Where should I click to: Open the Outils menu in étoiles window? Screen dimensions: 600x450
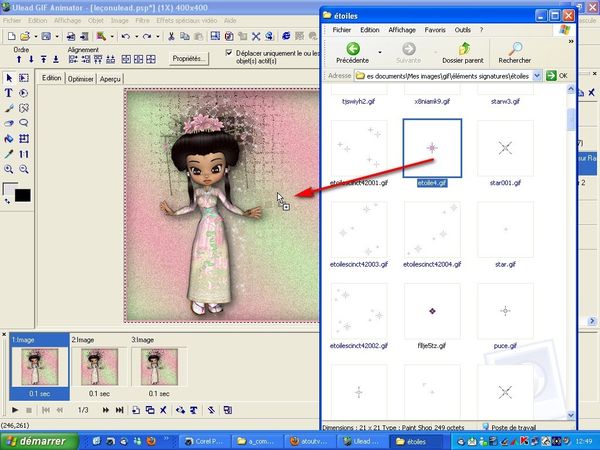click(463, 30)
